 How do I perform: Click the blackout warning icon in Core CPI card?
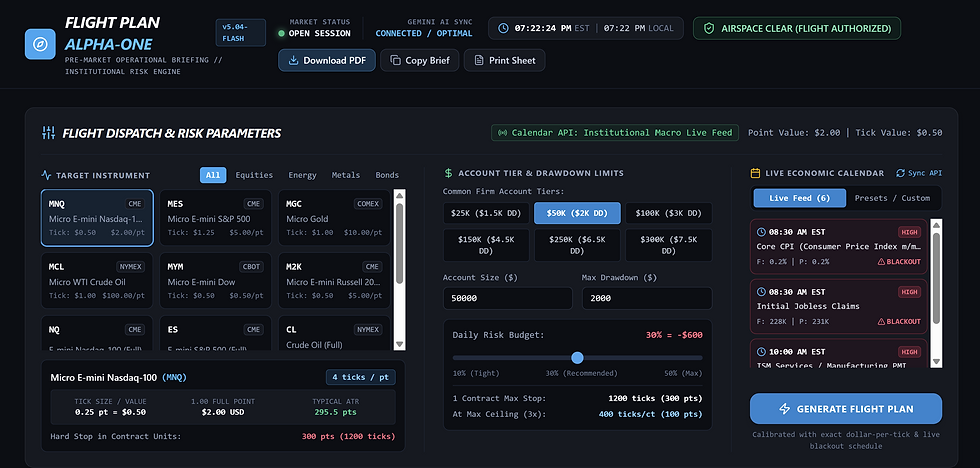[x=881, y=262]
